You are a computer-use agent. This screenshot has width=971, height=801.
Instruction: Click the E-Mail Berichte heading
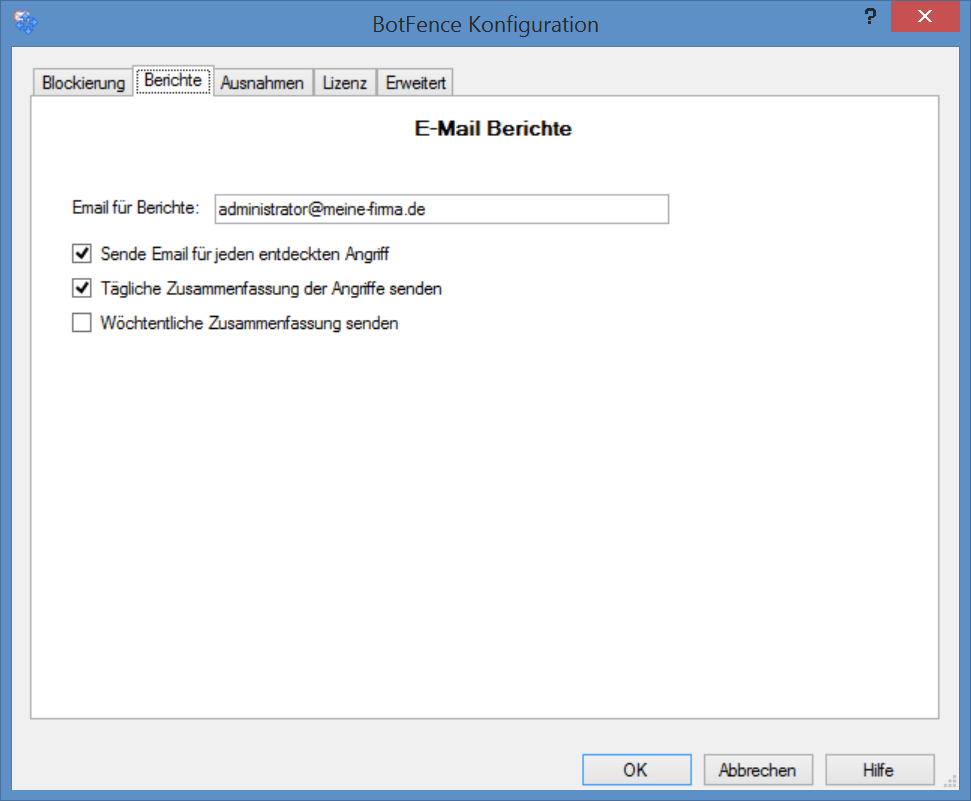point(492,129)
